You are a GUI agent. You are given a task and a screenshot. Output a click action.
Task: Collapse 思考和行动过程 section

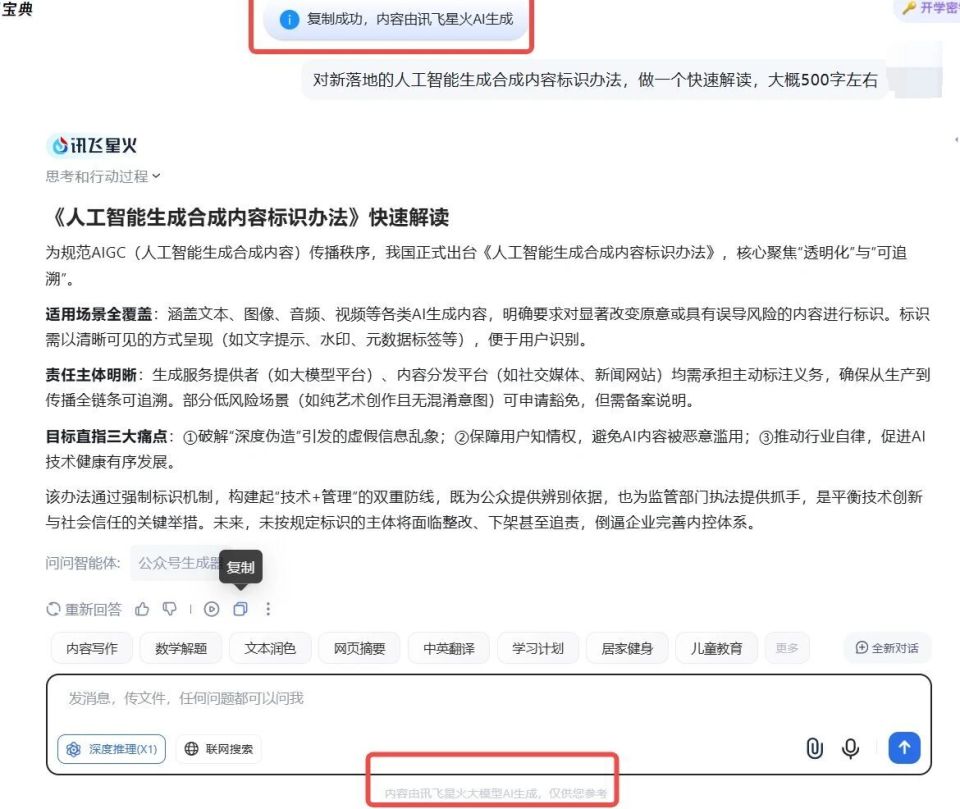click(x=102, y=176)
